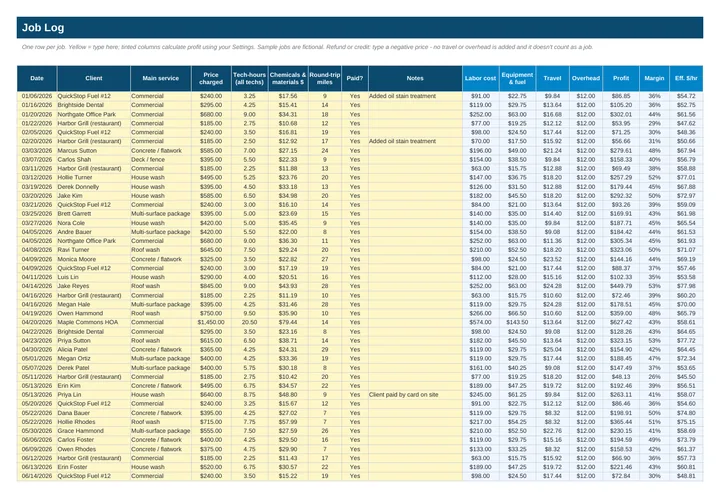This screenshot has width=720, height=498.
Task: Click the Carlos Foster client cell
Action: 94,440
